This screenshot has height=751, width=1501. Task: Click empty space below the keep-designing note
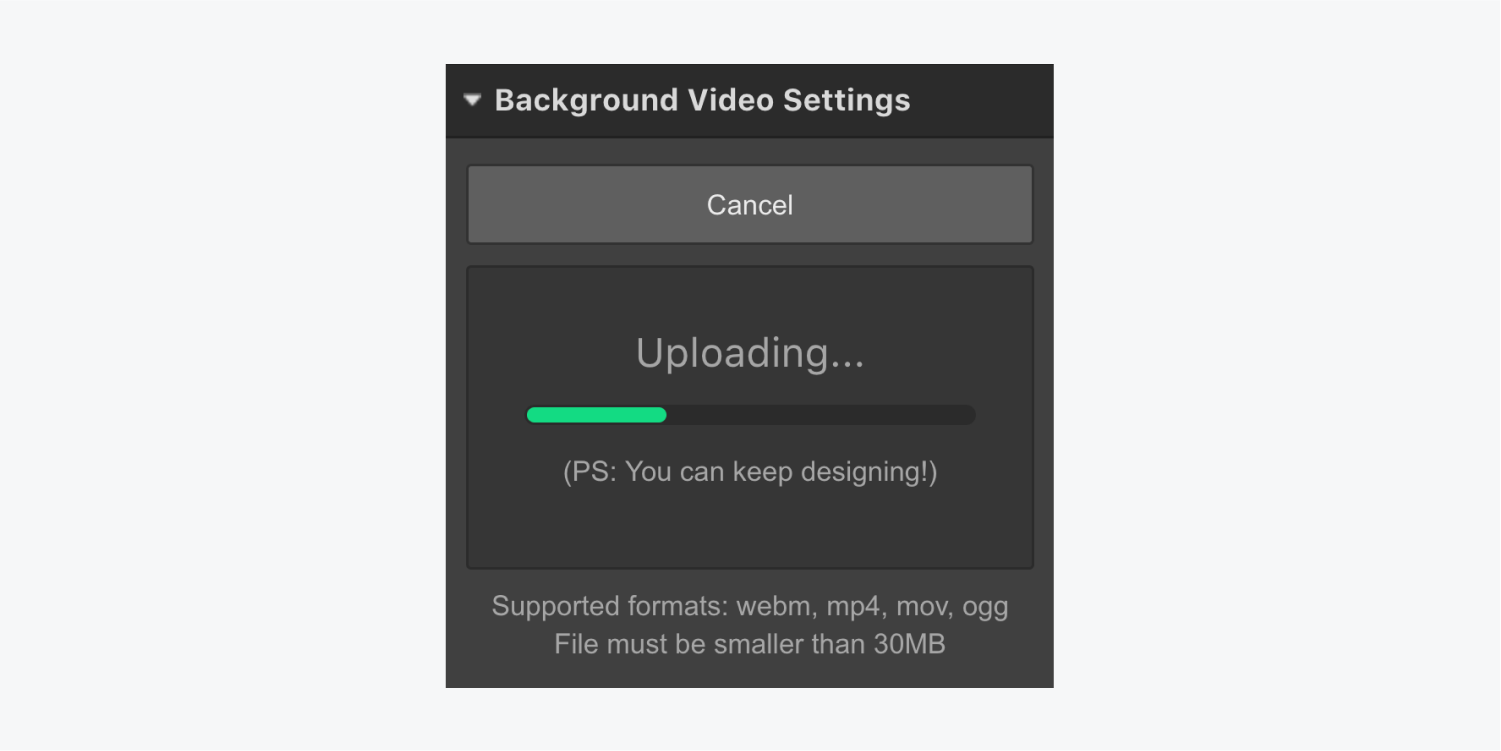pos(750,528)
